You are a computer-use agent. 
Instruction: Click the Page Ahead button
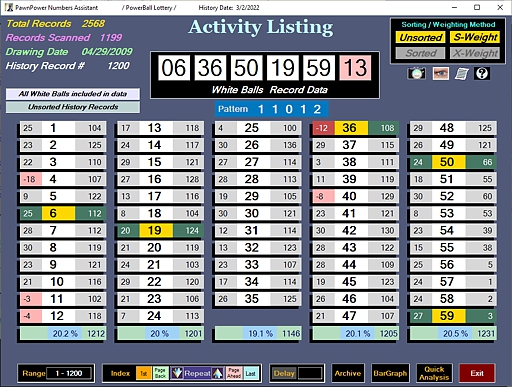click(234, 373)
